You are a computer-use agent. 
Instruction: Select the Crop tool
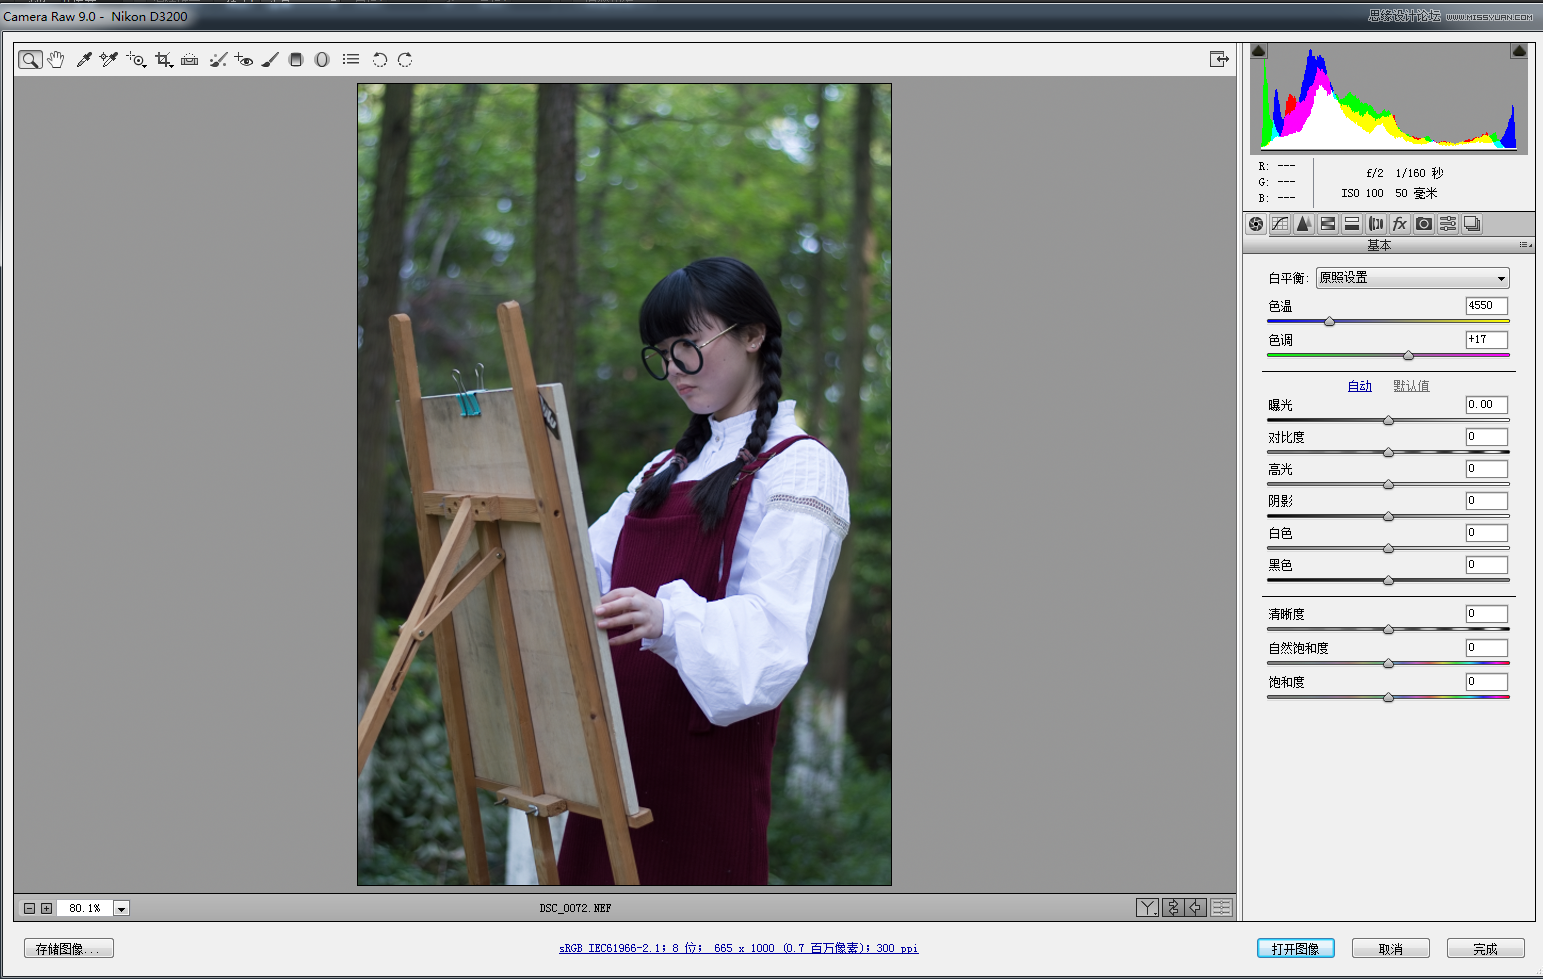[163, 60]
